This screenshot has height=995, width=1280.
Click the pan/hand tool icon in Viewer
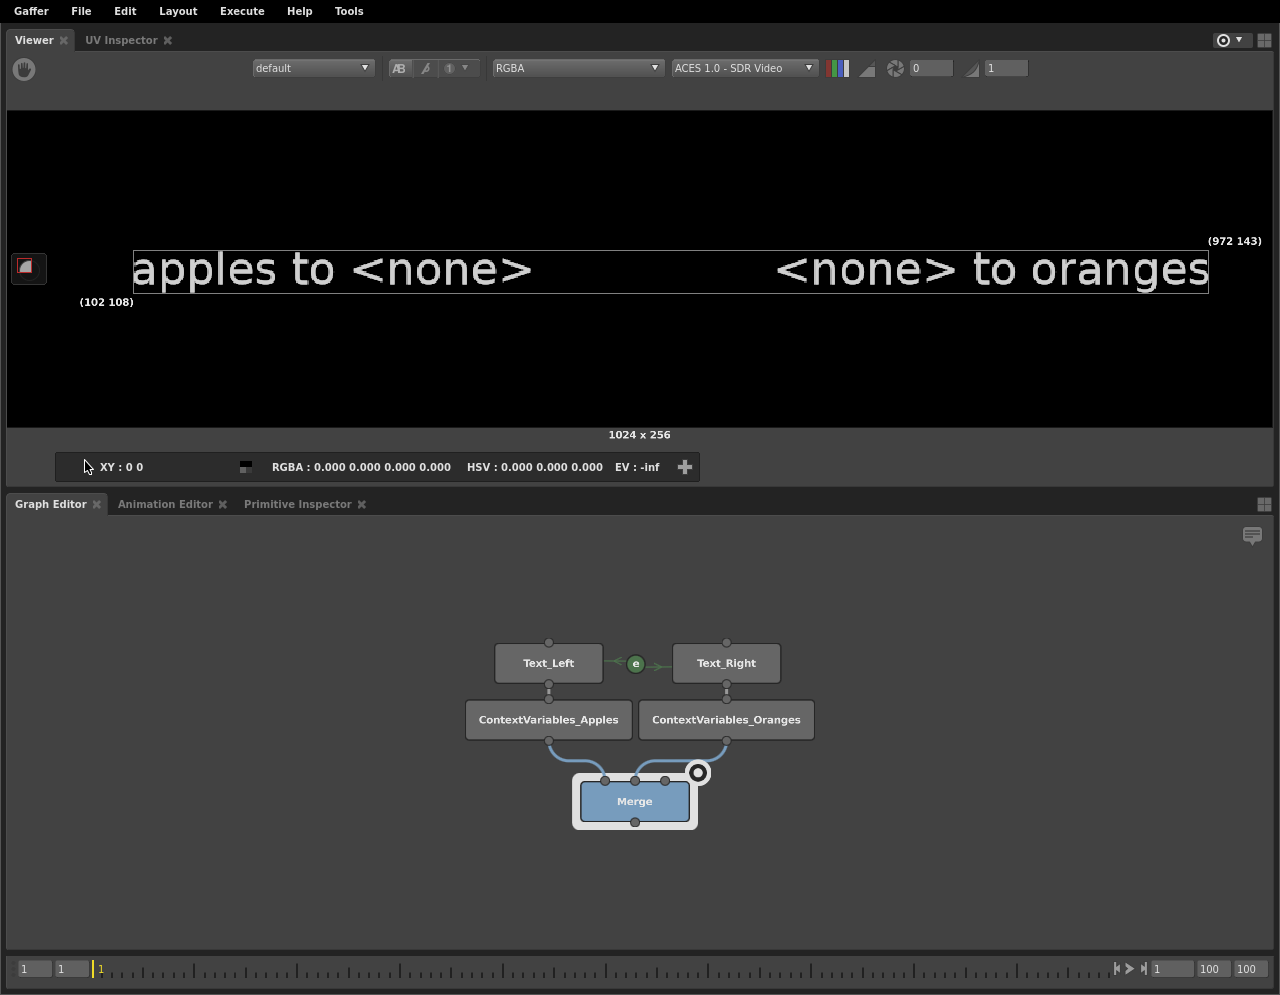pyautogui.click(x=24, y=69)
